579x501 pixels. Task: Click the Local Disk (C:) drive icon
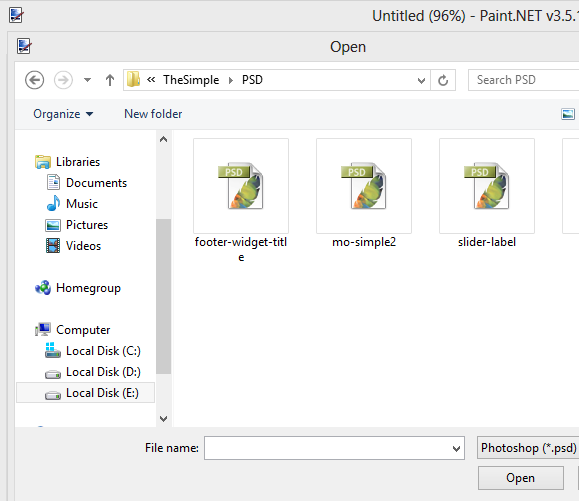coord(53,350)
